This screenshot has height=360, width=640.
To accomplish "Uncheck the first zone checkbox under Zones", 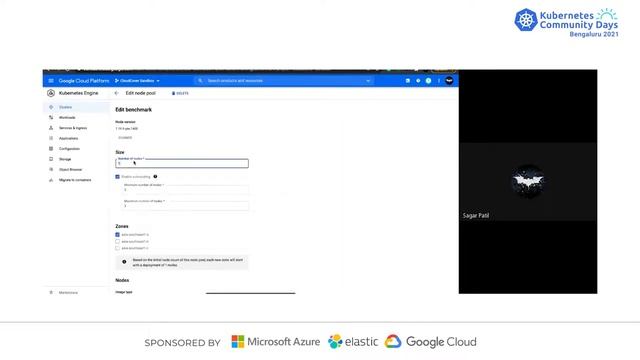I will coord(118,235).
